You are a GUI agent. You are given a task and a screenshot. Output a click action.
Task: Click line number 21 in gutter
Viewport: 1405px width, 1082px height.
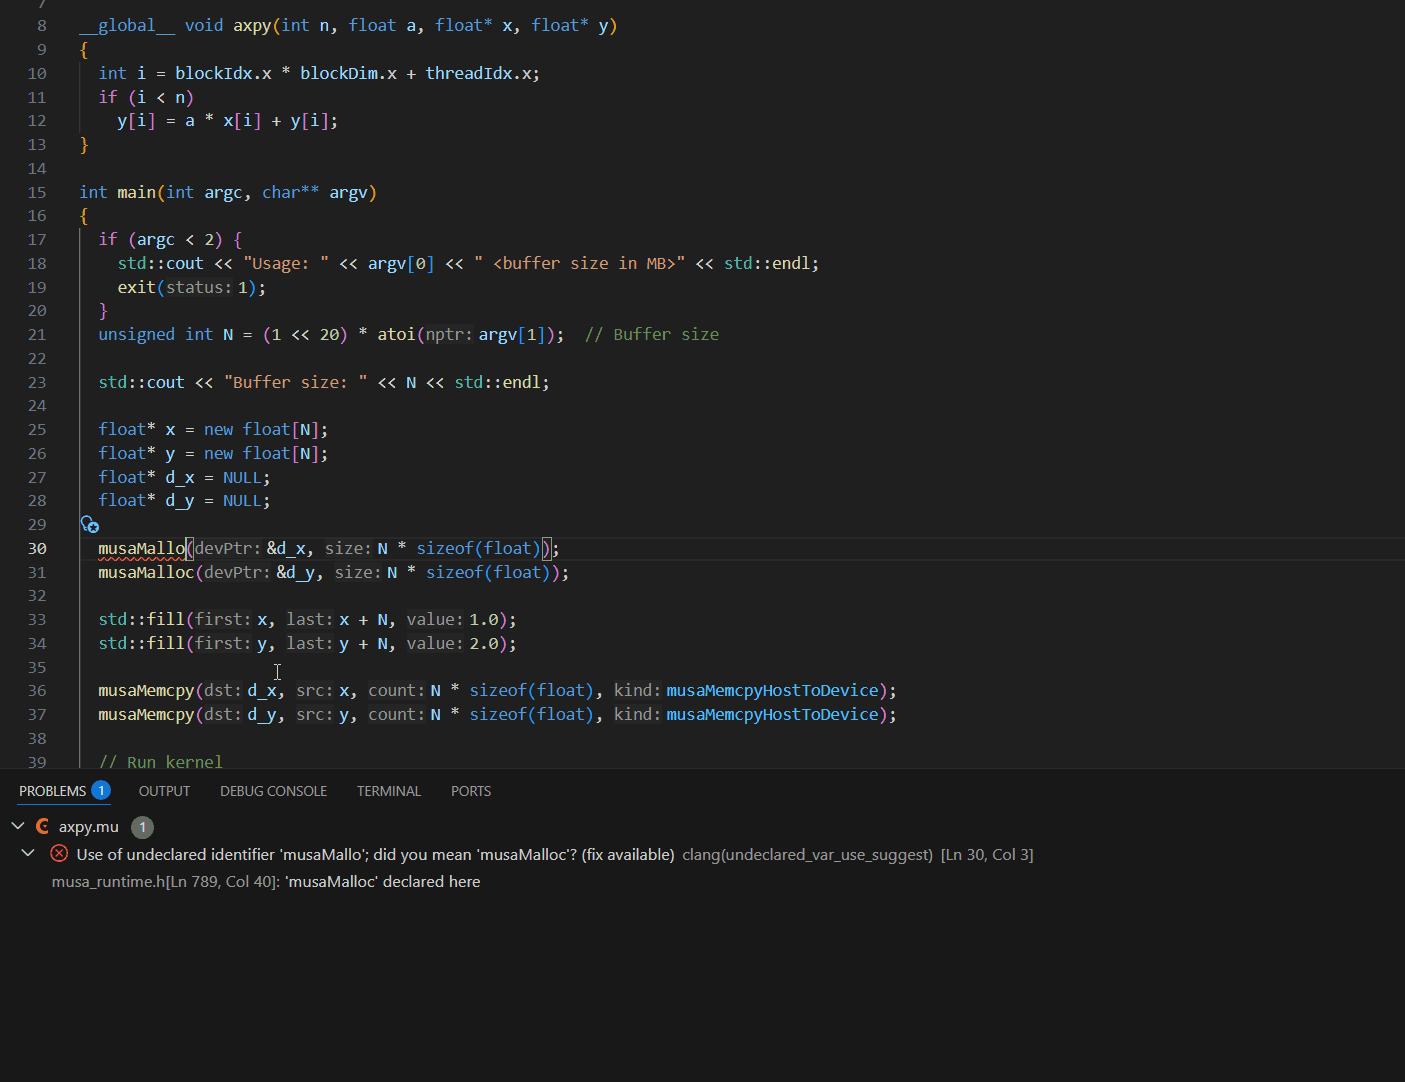point(37,335)
